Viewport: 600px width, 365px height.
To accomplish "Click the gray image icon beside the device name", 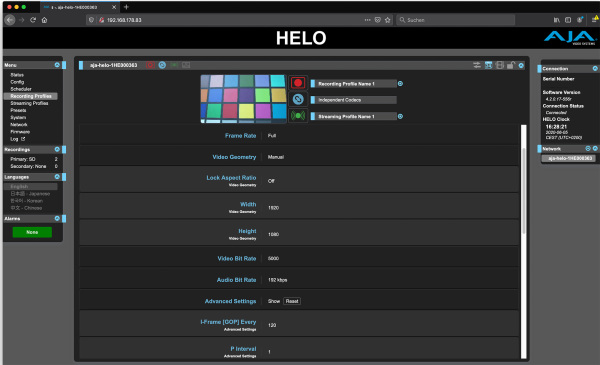I will [186, 65].
